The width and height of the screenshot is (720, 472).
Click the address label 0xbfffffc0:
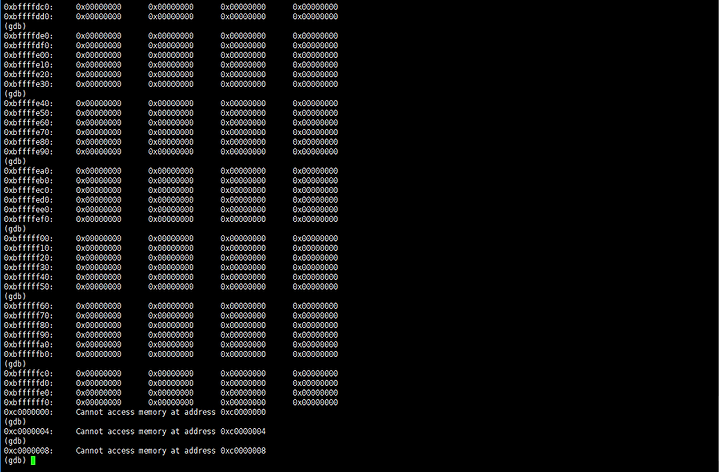point(28,373)
